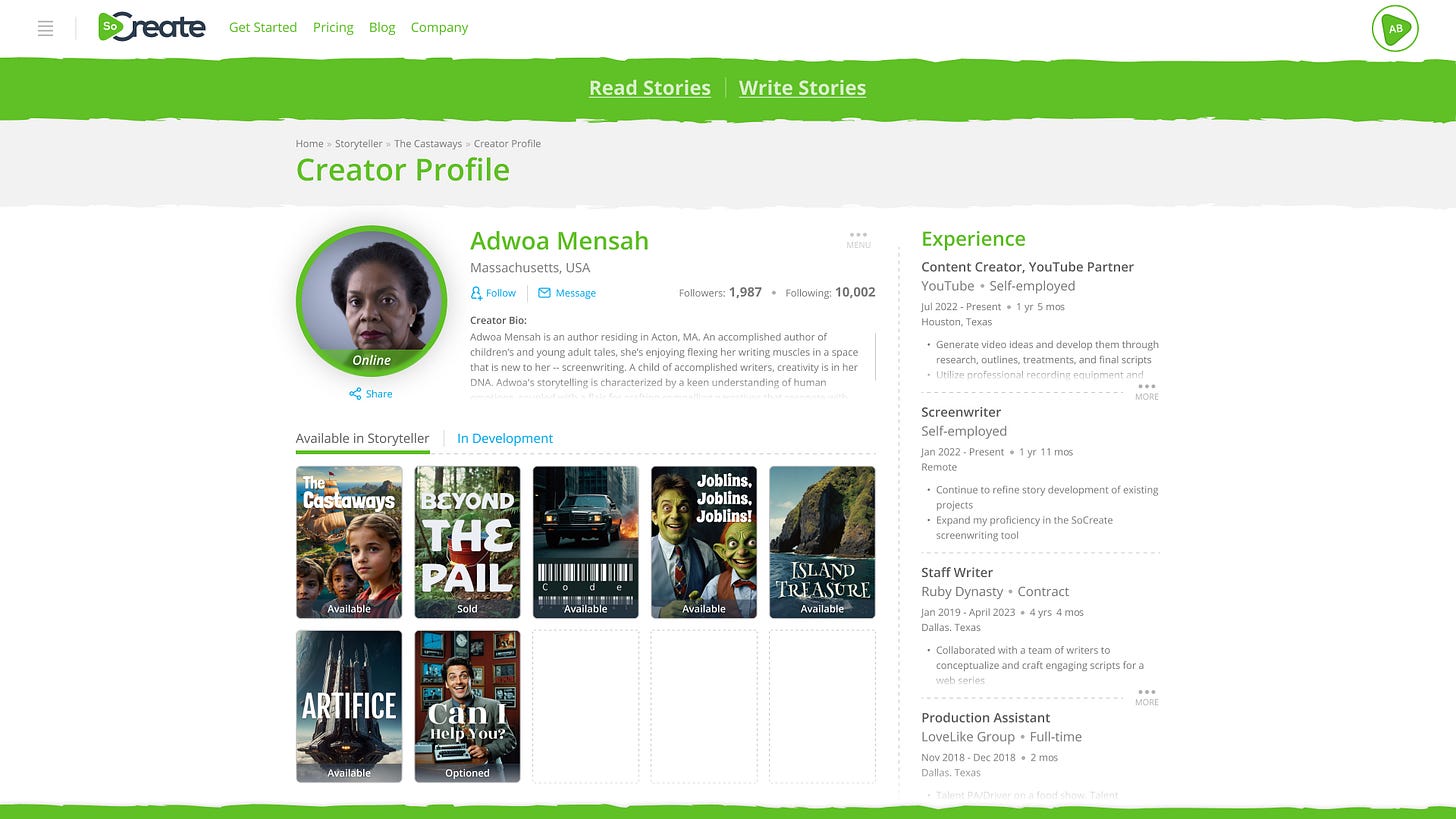Image resolution: width=1456 pixels, height=819 pixels.
Task: Click the Follow link text
Action: click(501, 293)
